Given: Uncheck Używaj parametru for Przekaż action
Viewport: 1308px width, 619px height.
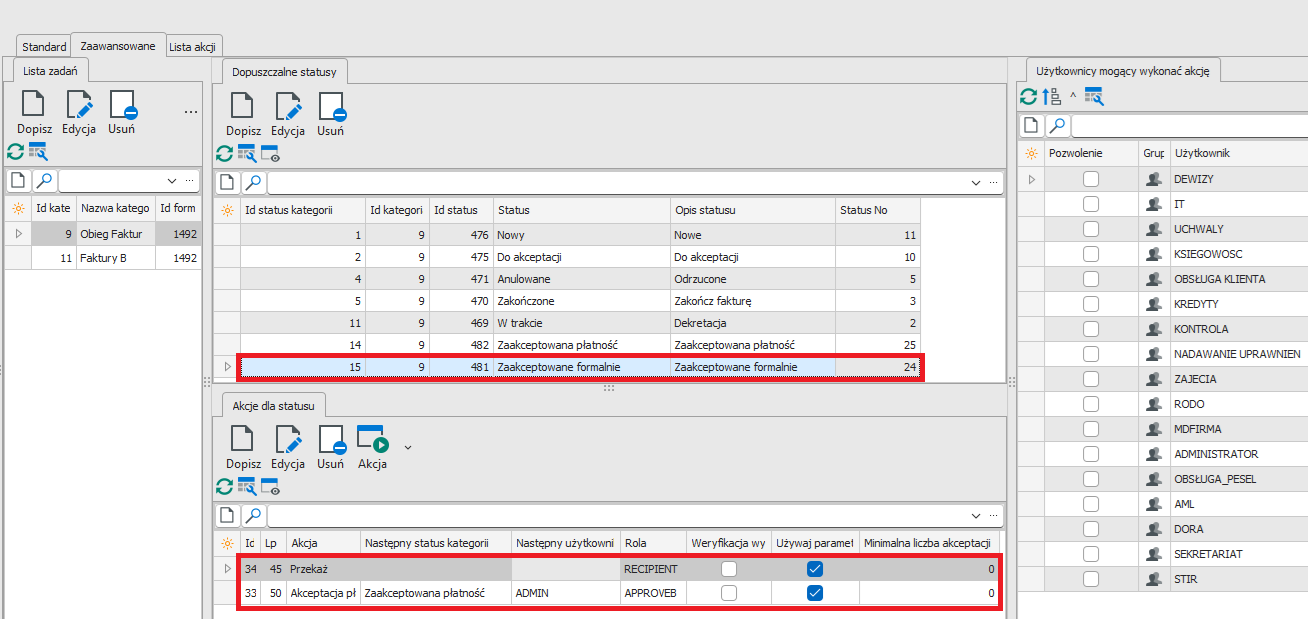Looking at the screenshot, I should (x=815, y=569).
